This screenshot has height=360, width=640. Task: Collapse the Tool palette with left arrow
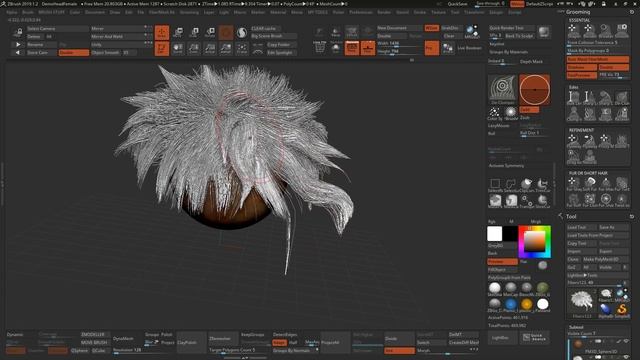(x=560, y=216)
